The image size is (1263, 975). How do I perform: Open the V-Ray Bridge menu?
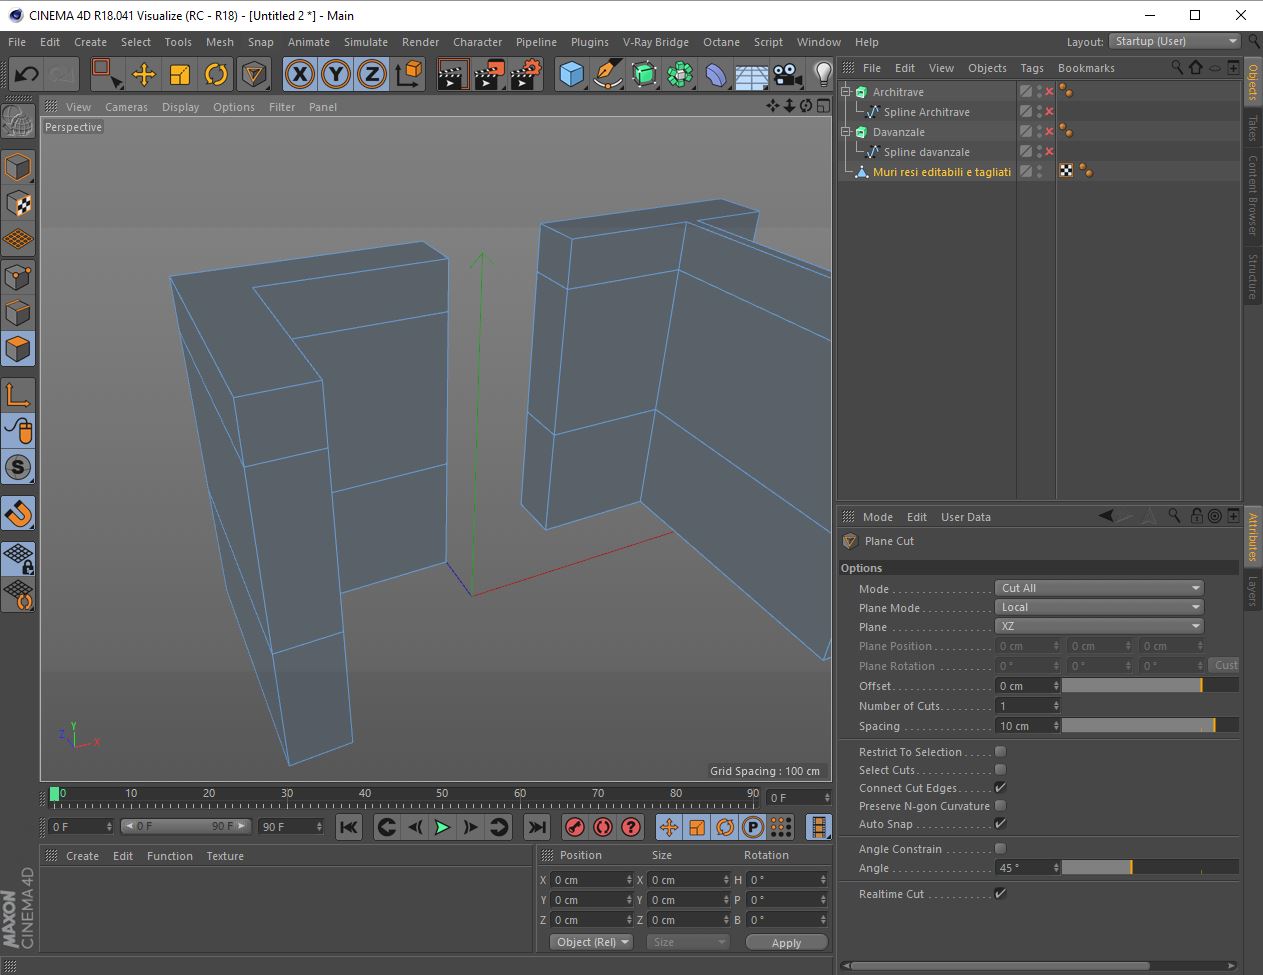tap(656, 42)
